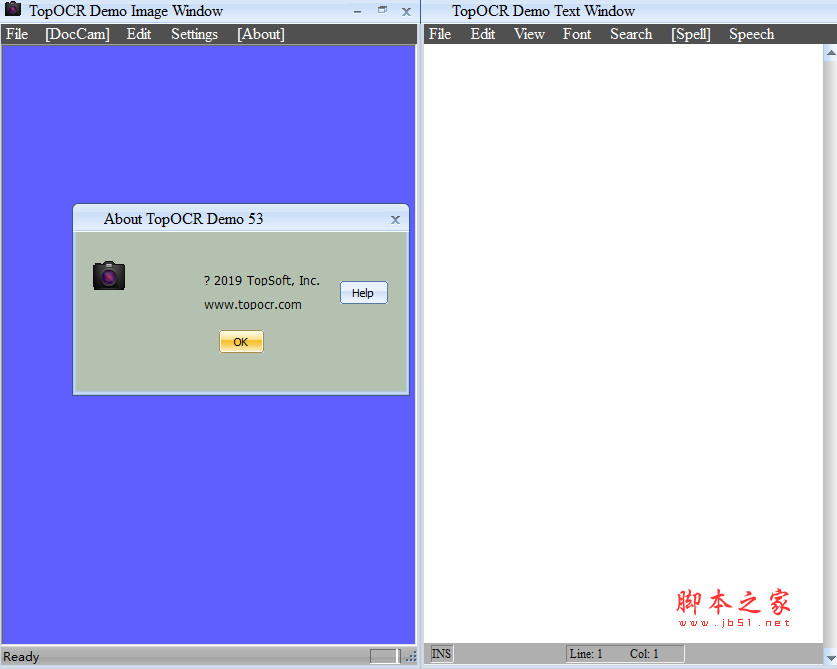Screen dimensions: 837x669
Task: Open the [Spell] menu
Action: pos(691,34)
